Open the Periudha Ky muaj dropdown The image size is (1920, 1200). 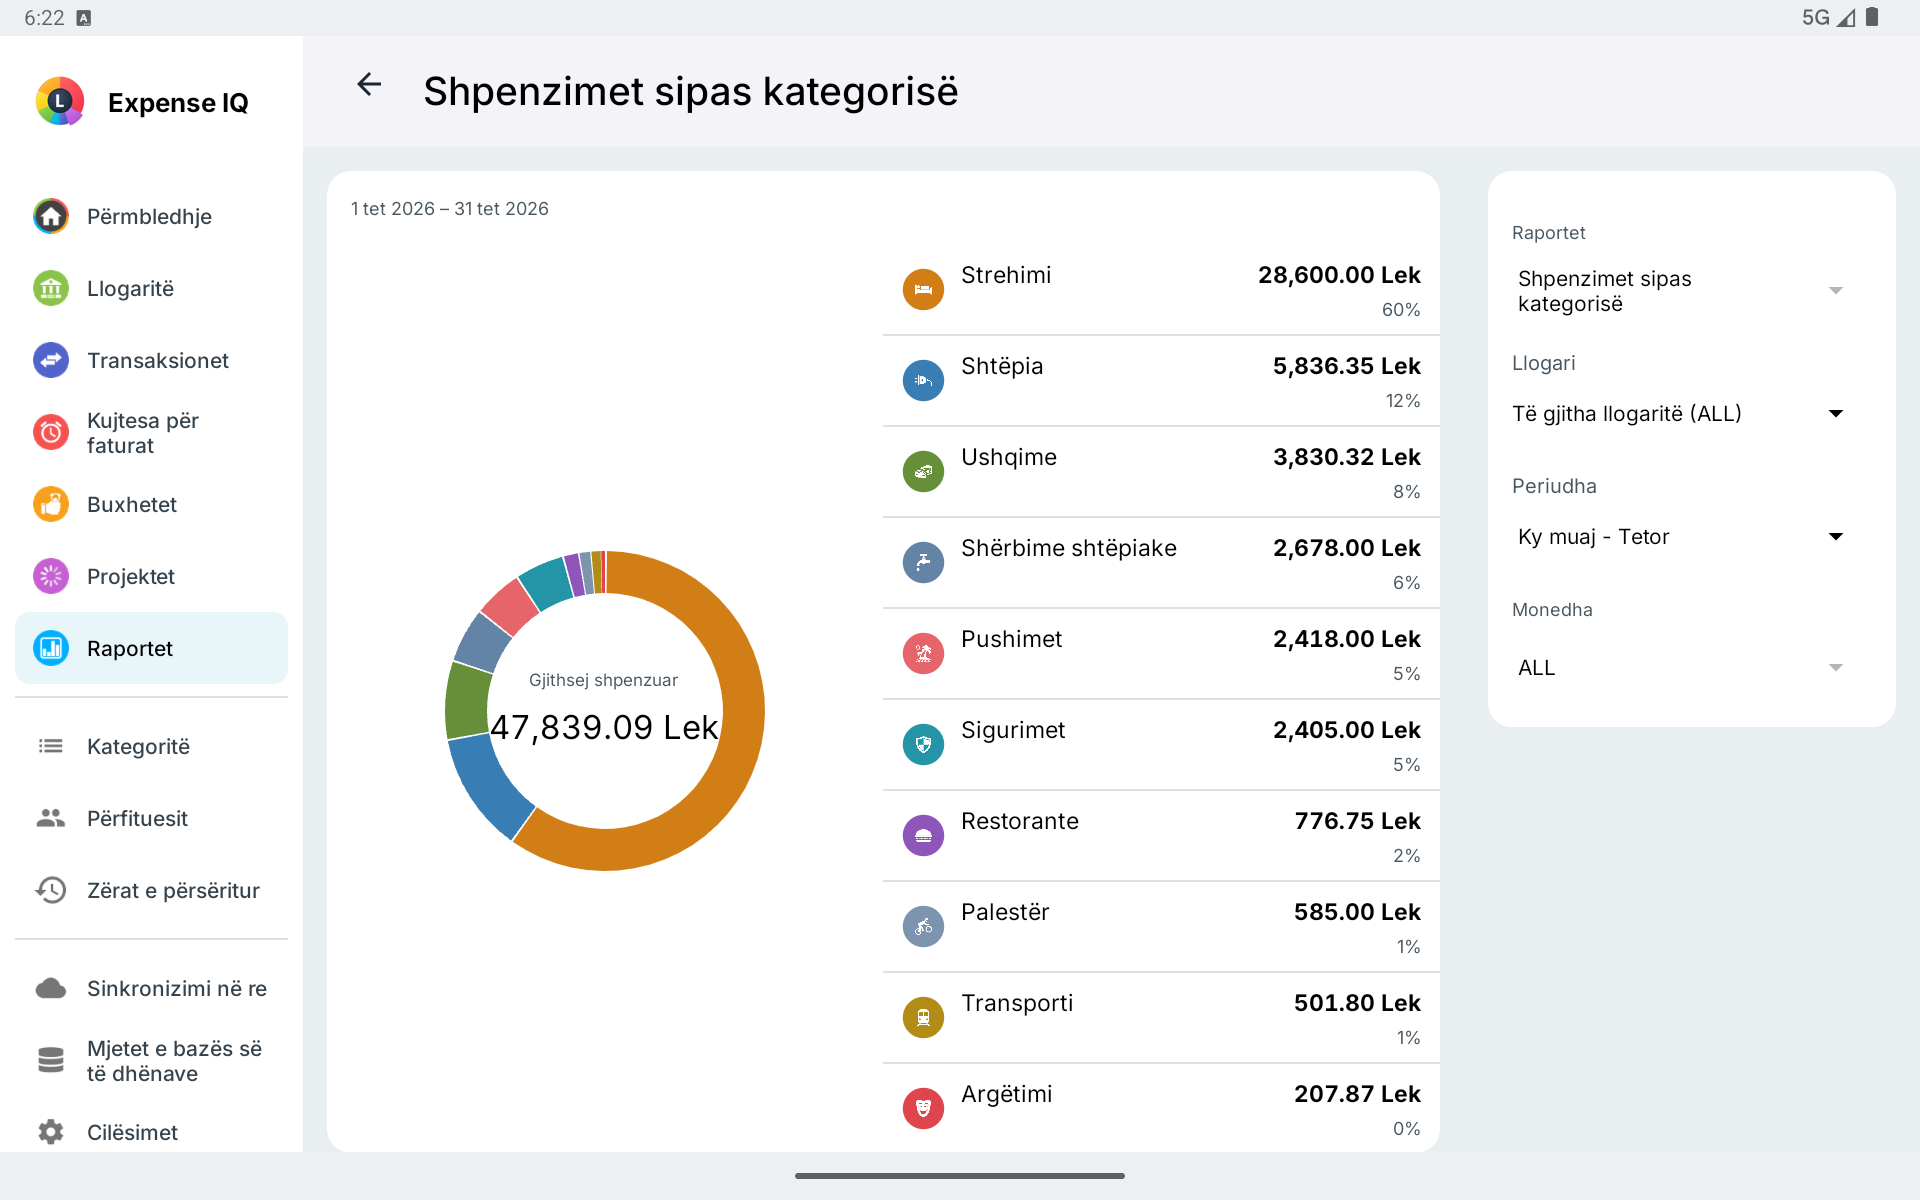1680,537
